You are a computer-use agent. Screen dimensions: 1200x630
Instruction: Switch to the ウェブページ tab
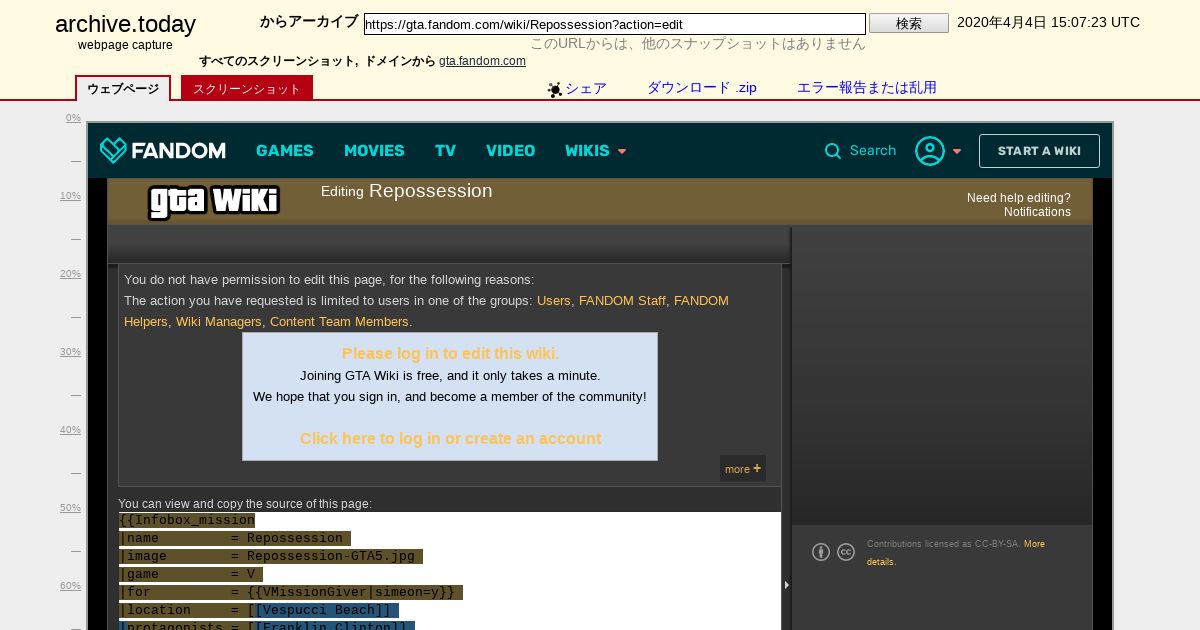[x=123, y=88]
